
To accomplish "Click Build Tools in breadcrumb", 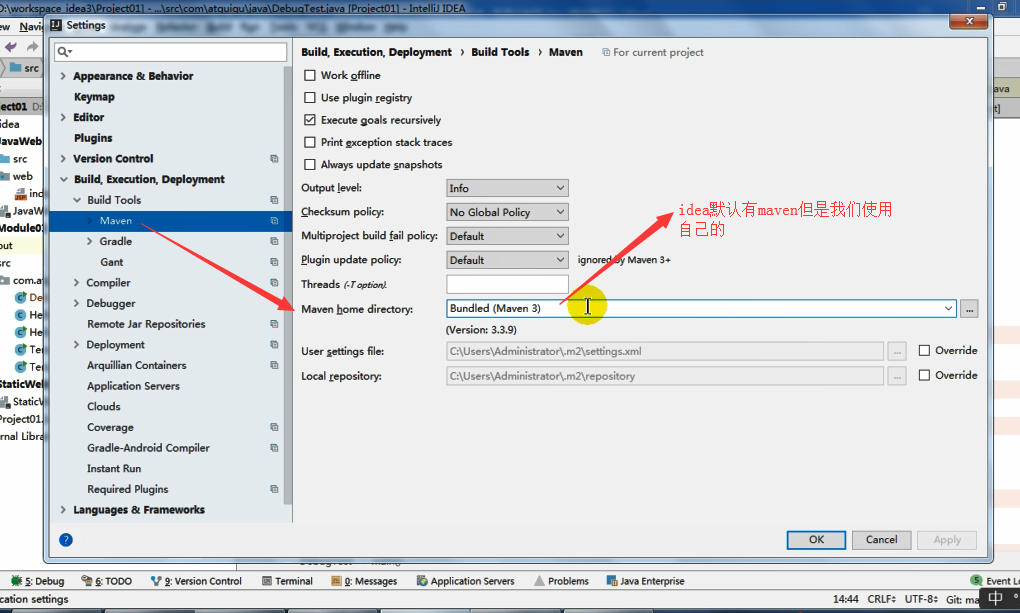I will 500,52.
